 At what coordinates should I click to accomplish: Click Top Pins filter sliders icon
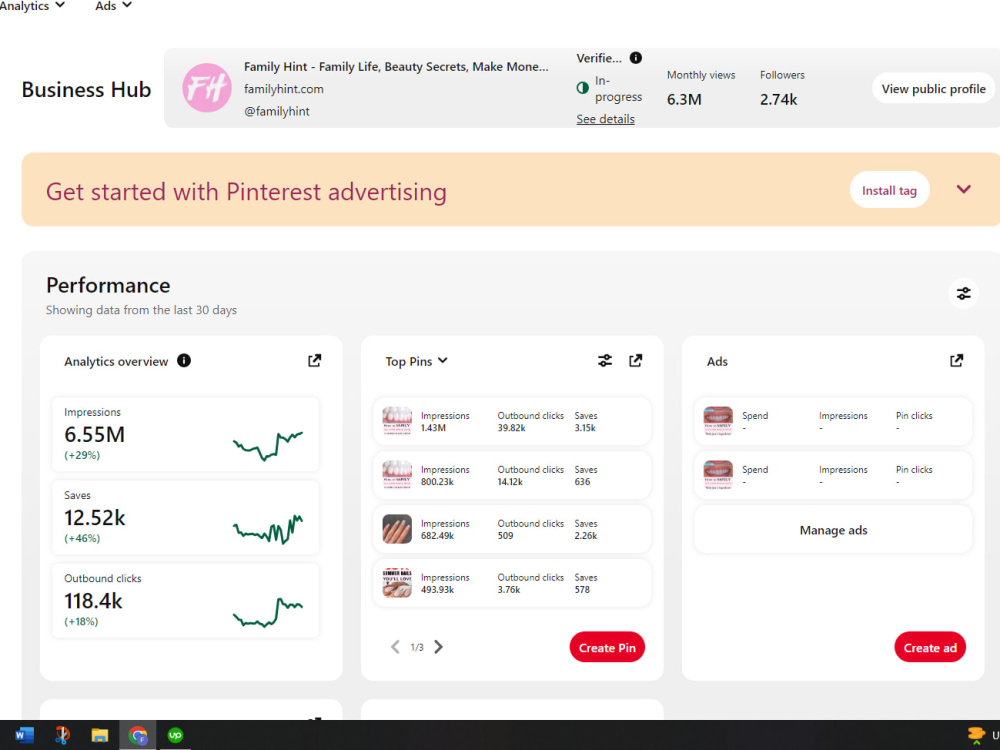pos(605,361)
